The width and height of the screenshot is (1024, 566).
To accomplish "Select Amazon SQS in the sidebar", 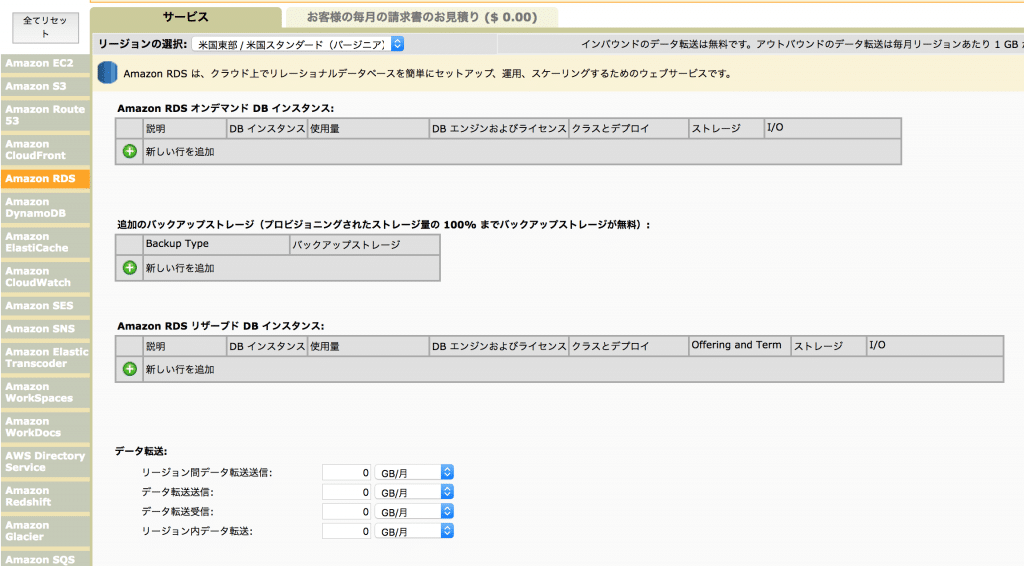I will [45, 559].
